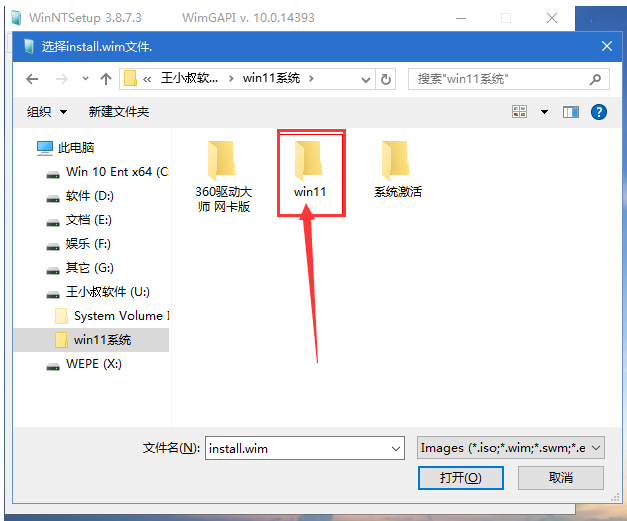The width and height of the screenshot is (627, 521).
Task: Click the search magnifier icon
Action: tap(595, 79)
